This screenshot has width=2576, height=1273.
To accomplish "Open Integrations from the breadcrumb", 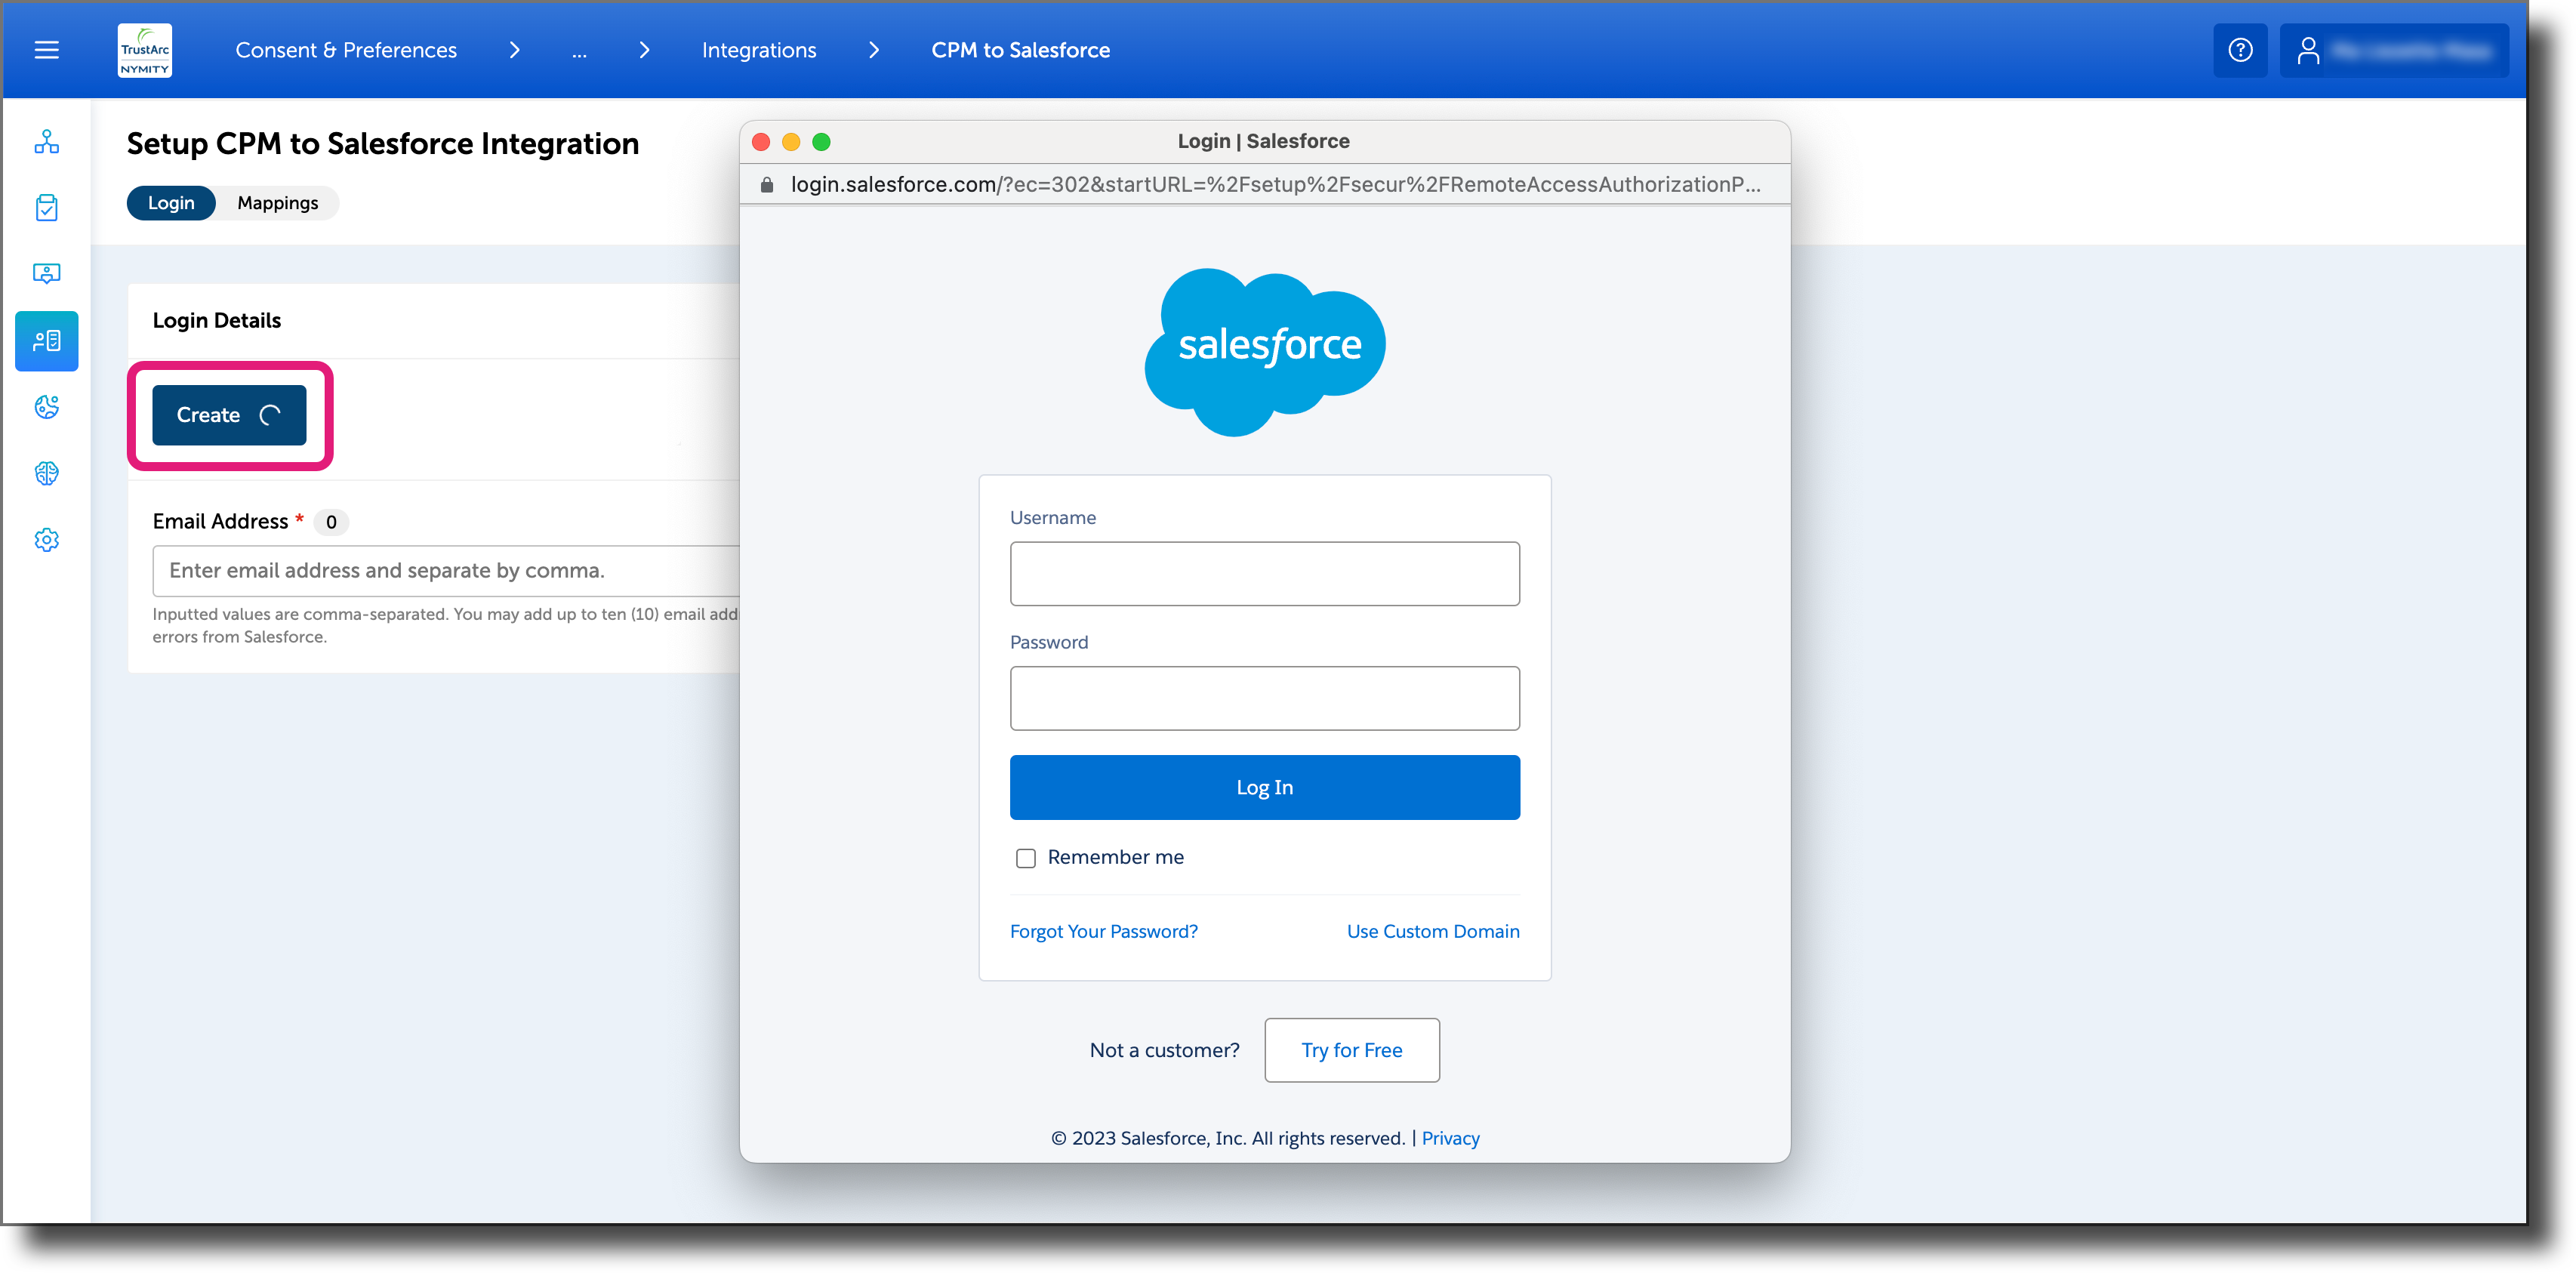I will tap(759, 49).
